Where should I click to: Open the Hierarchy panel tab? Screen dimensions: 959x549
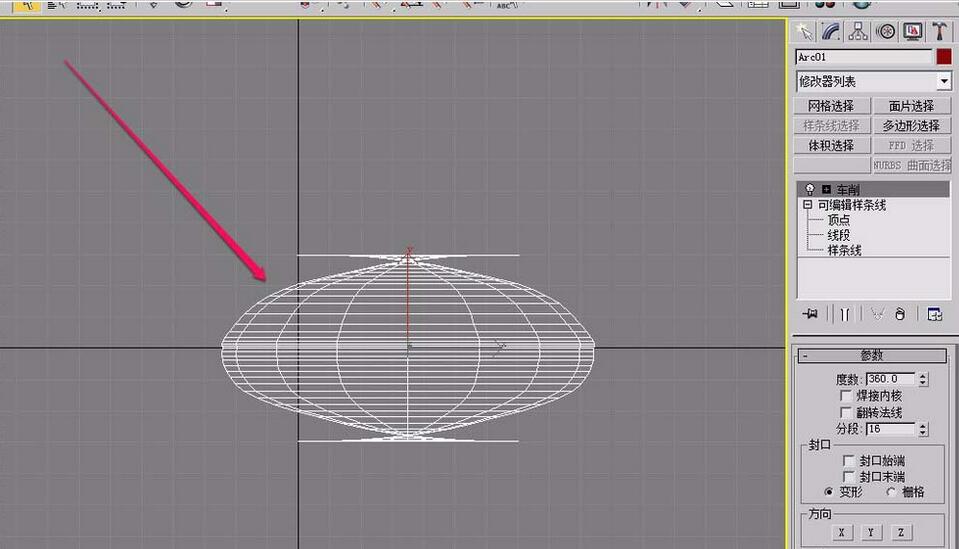pos(858,31)
